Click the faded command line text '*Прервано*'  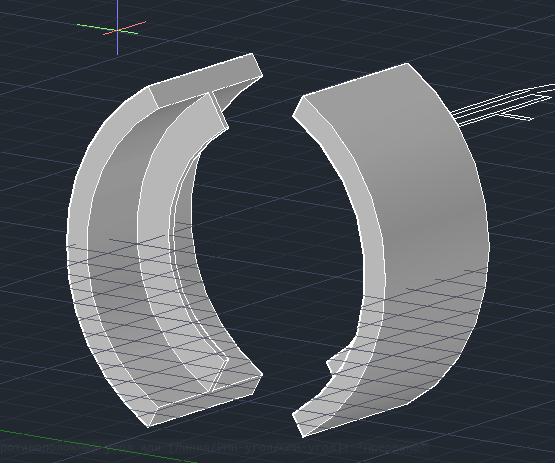pos(394,448)
